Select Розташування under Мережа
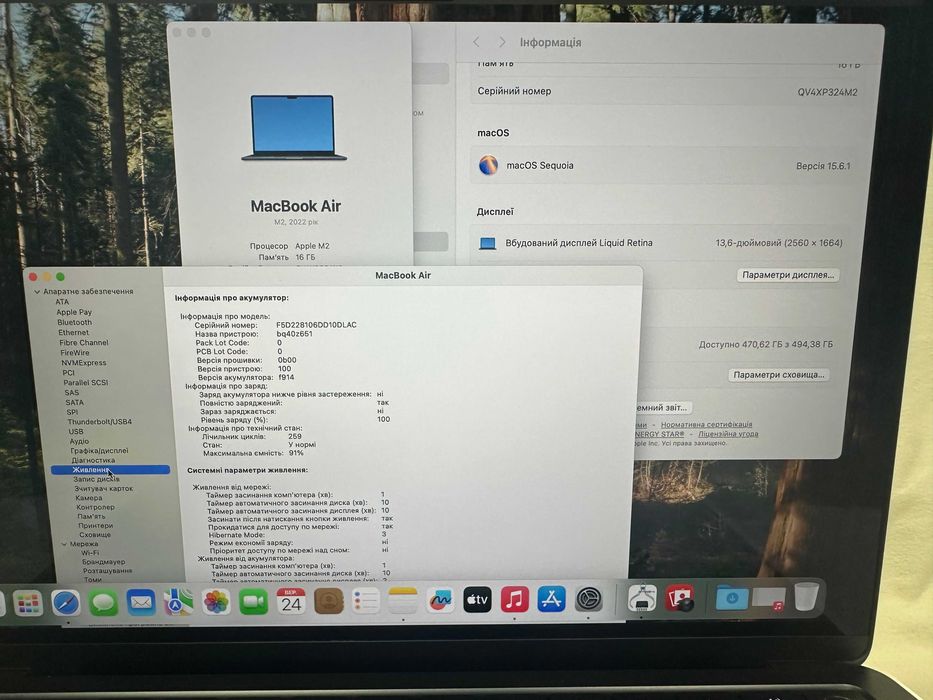The image size is (933, 700). (107, 570)
